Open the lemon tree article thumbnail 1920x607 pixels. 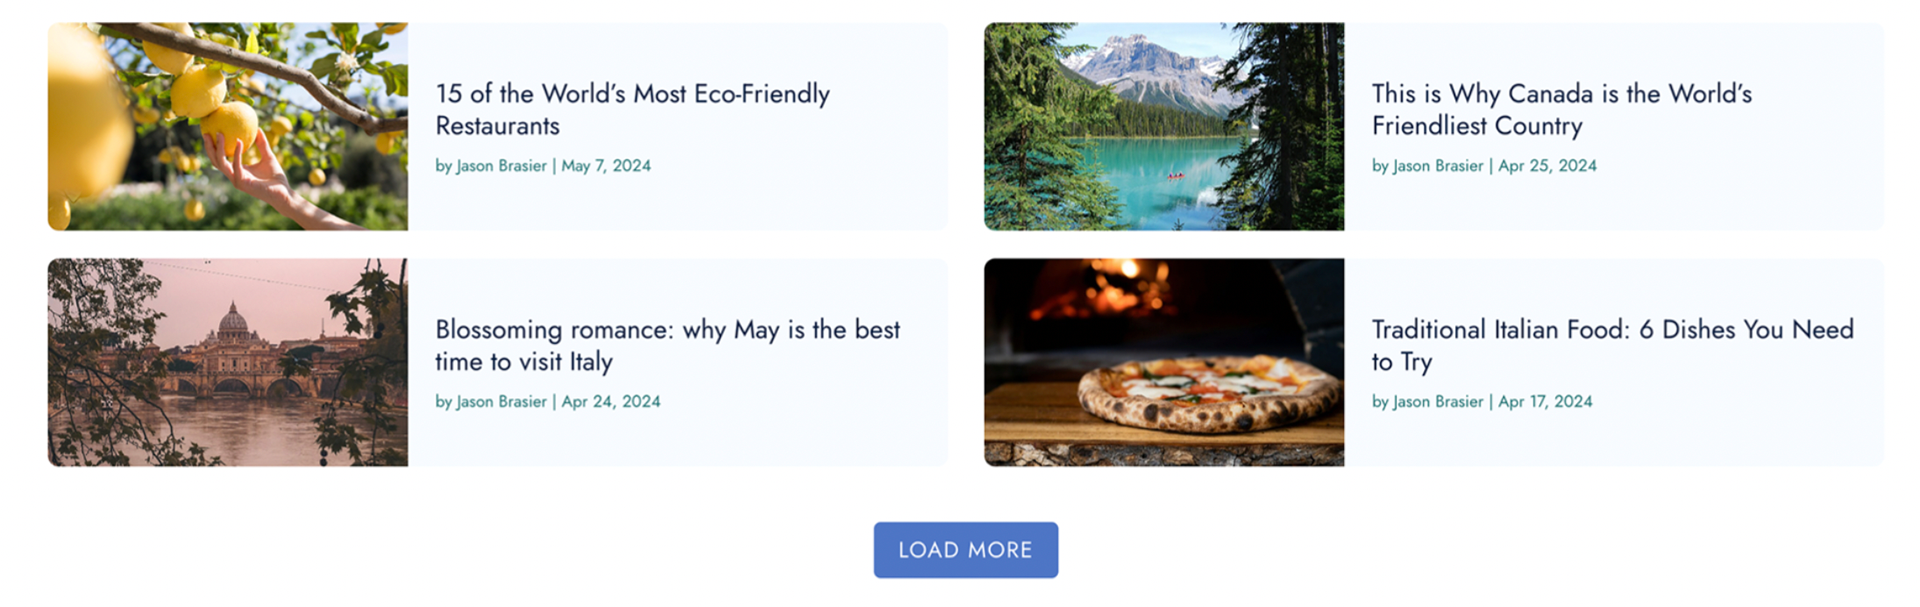pos(228,127)
